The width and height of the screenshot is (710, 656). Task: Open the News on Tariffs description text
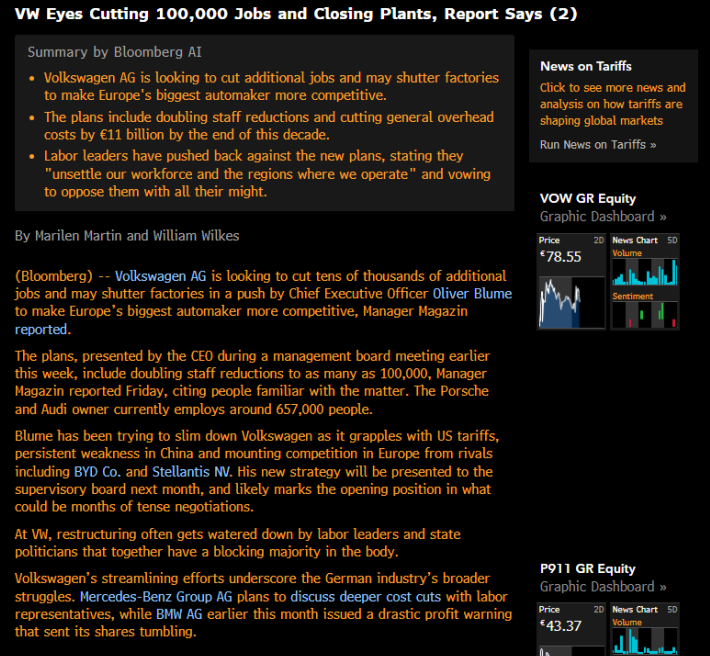(612, 104)
